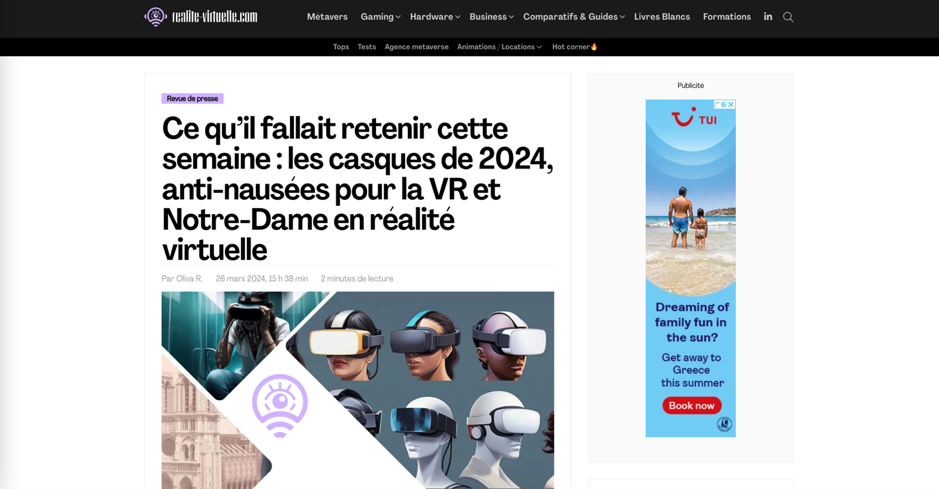Open the LinkedIn icon in header
Viewport: 939px width, 489px height.
[x=768, y=17]
